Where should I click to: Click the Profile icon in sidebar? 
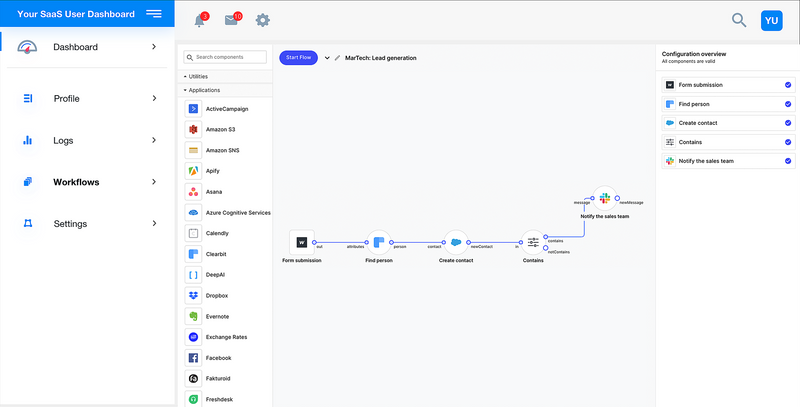[x=28, y=98]
